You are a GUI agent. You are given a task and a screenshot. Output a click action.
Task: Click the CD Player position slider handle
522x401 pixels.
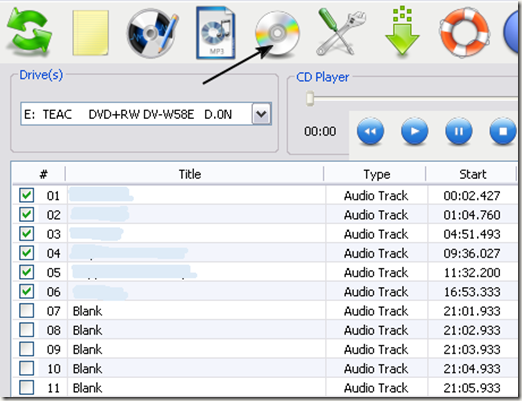(x=310, y=98)
